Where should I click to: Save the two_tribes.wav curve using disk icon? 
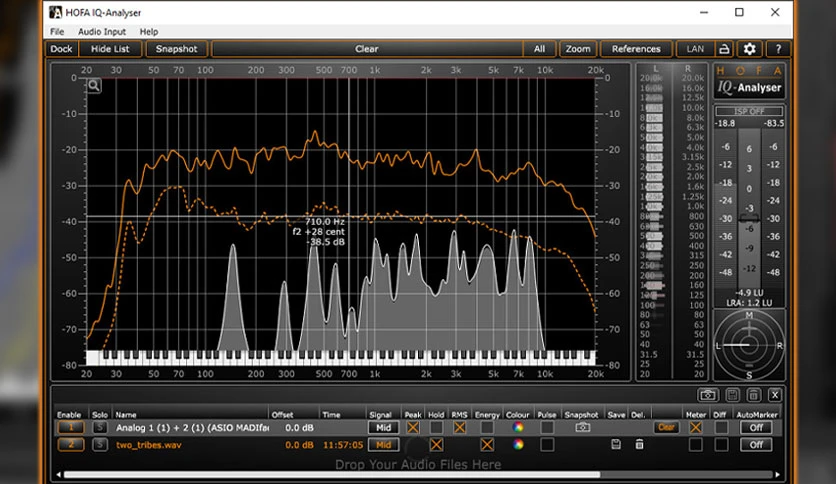click(x=616, y=444)
